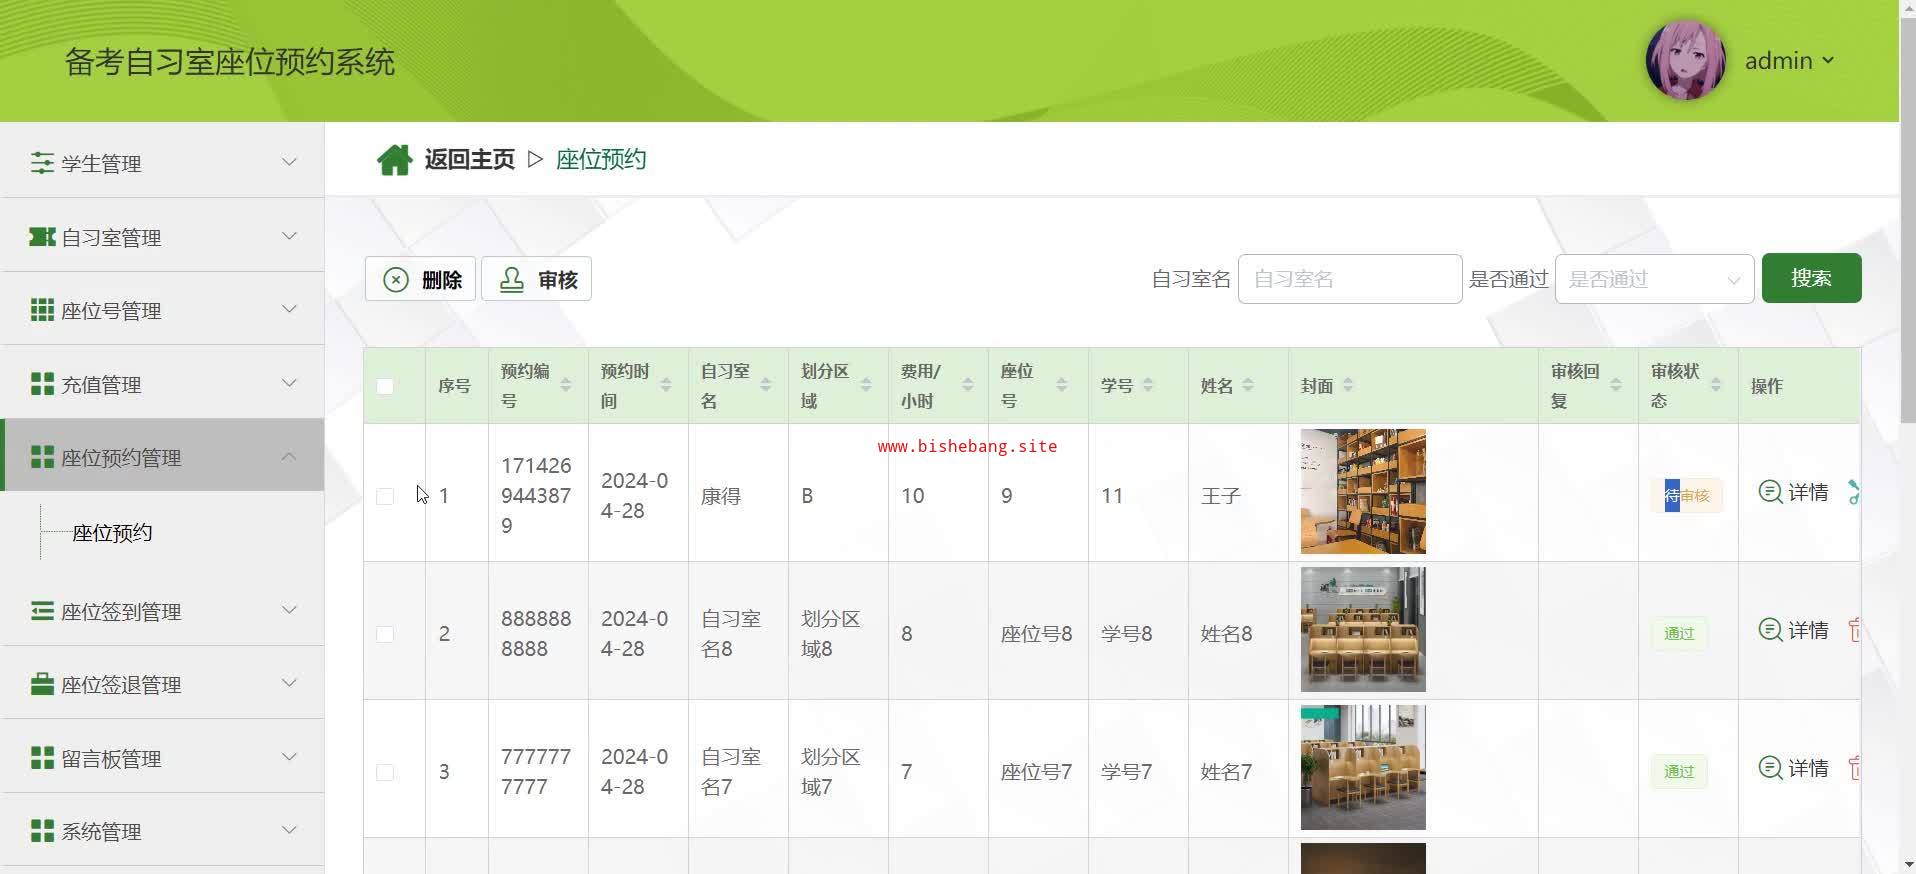Sort the table by 预约时间 column

pyautogui.click(x=666, y=386)
